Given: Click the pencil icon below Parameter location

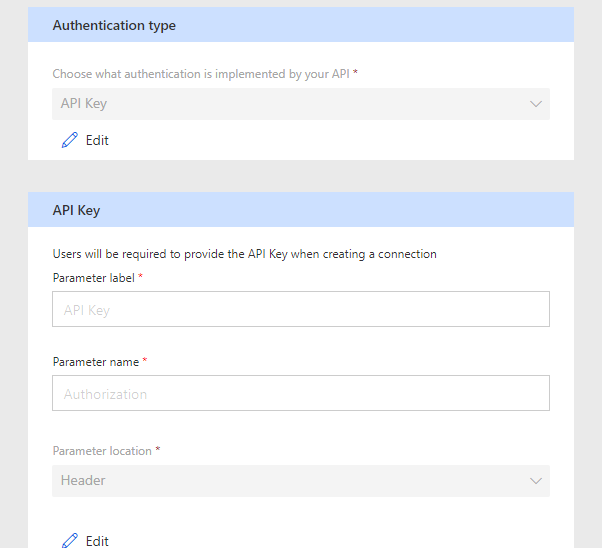Looking at the screenshot, I should point(69,541).
